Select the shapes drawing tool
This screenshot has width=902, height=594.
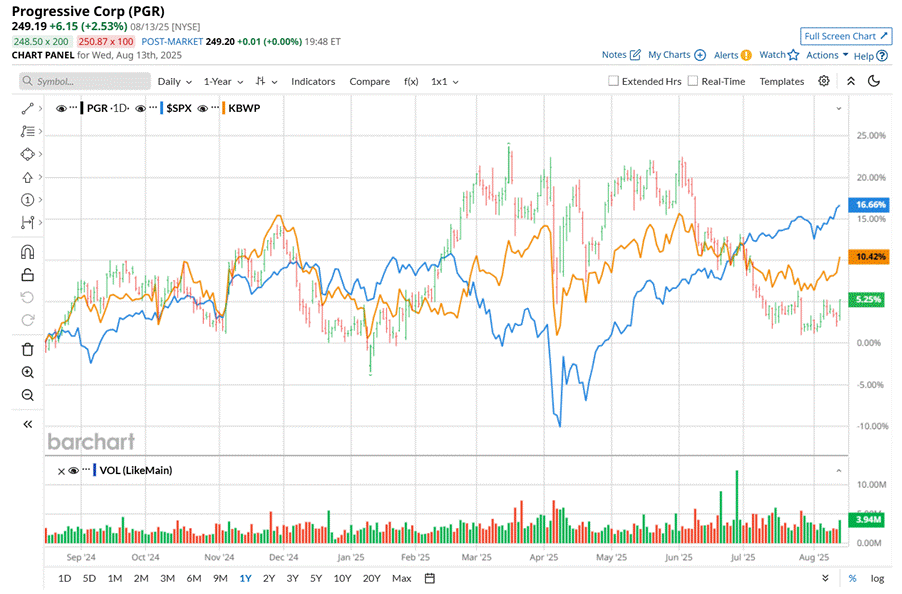tap(27, 154)
